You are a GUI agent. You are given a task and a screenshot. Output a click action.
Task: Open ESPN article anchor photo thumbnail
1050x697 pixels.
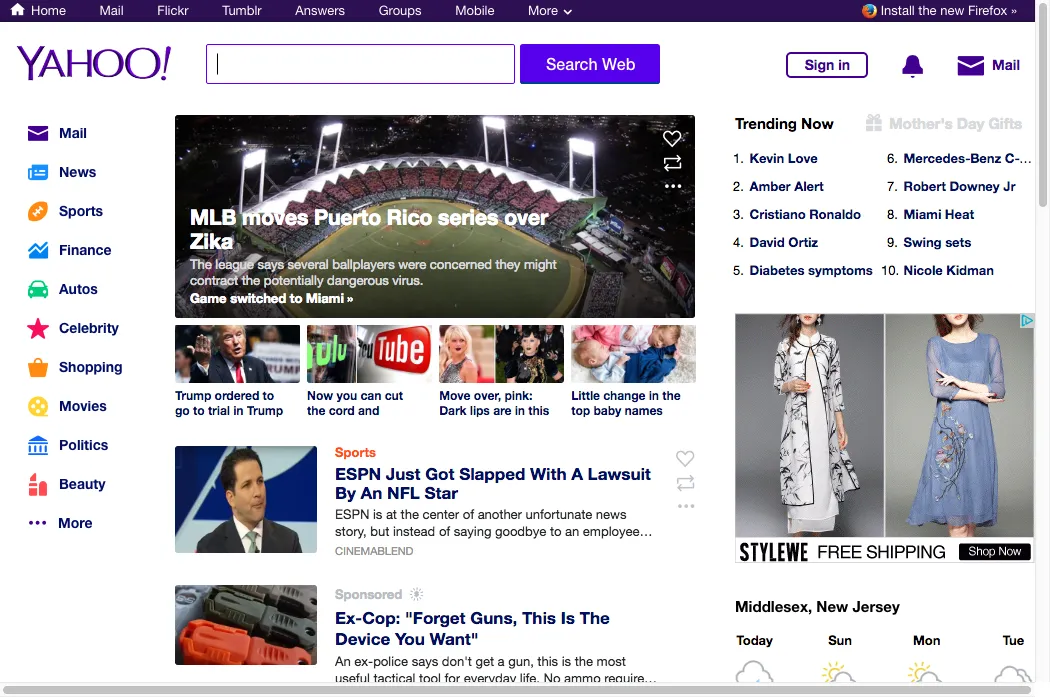246,499
